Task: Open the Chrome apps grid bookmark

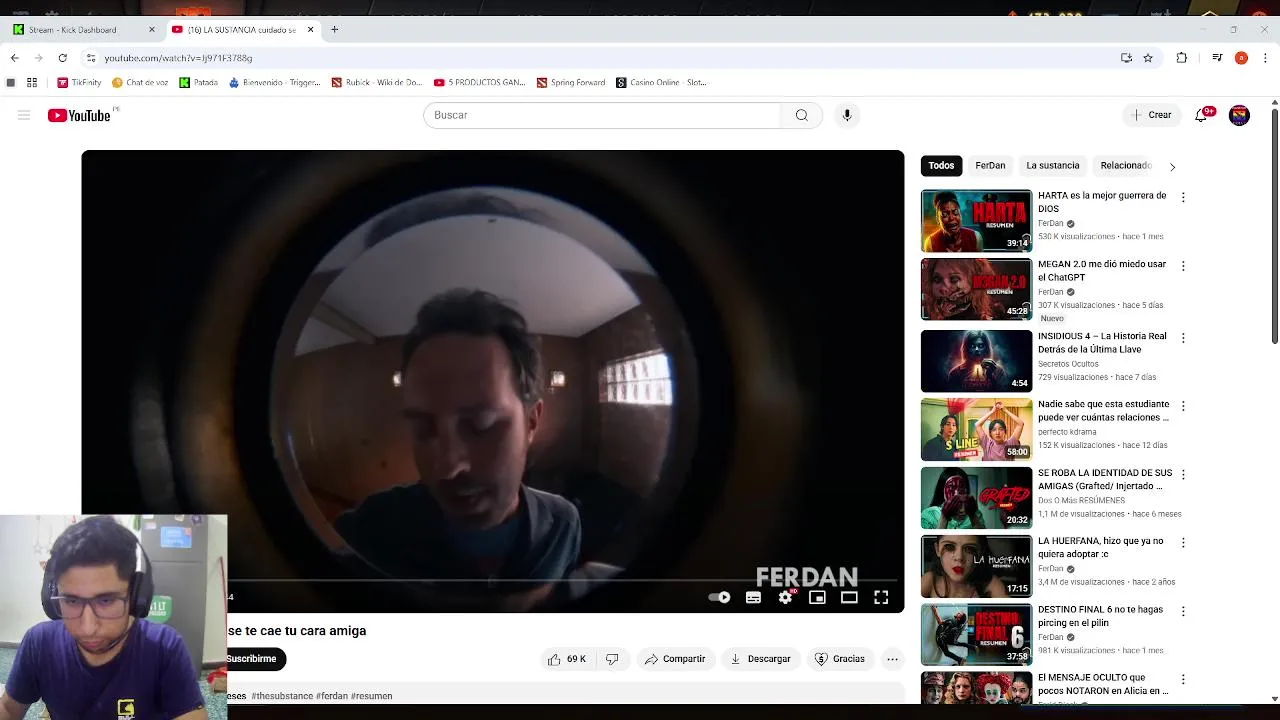Action: pos(32,83)
